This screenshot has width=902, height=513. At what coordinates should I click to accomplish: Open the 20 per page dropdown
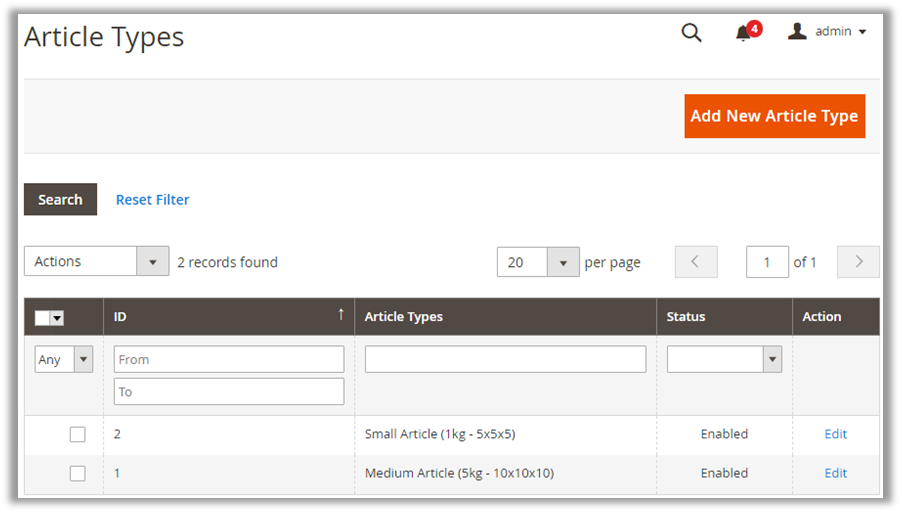click(x=563, y=262)
